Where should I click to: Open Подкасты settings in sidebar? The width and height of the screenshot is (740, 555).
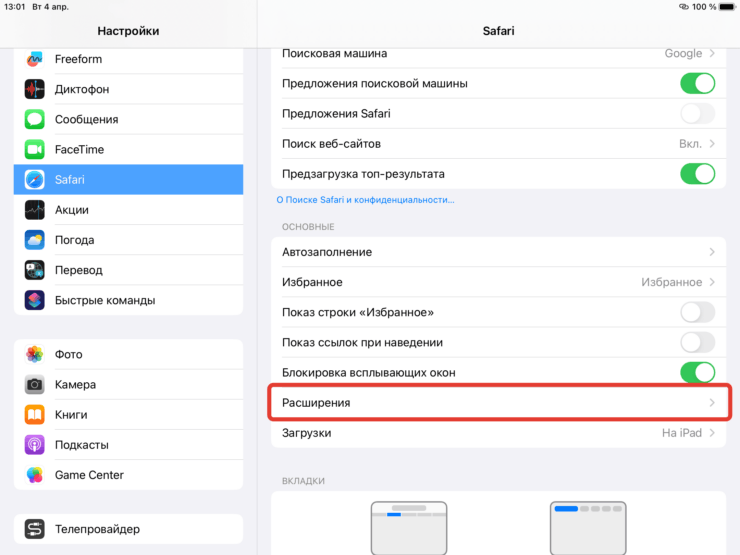point(128,445)
